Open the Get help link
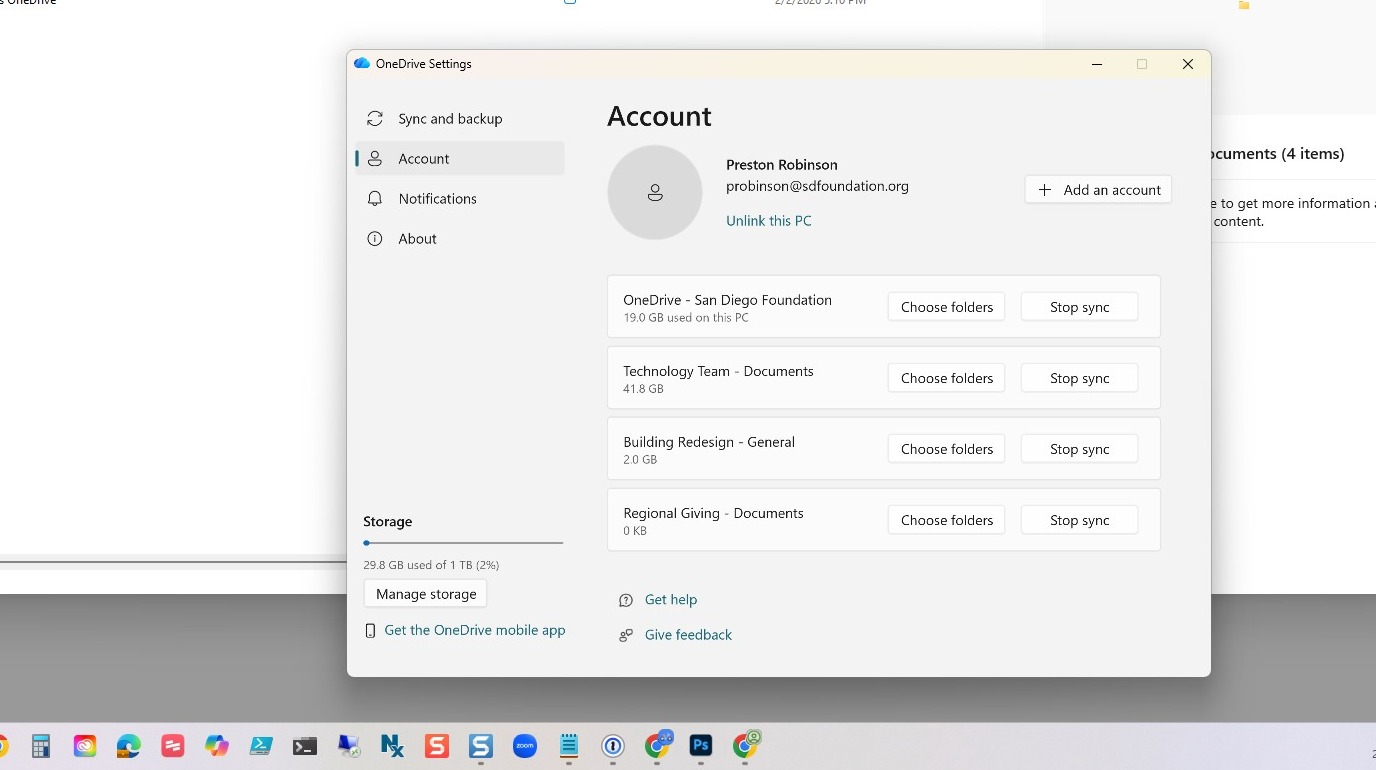Screen dimensions: 1376x770 (x=671, y=600)
